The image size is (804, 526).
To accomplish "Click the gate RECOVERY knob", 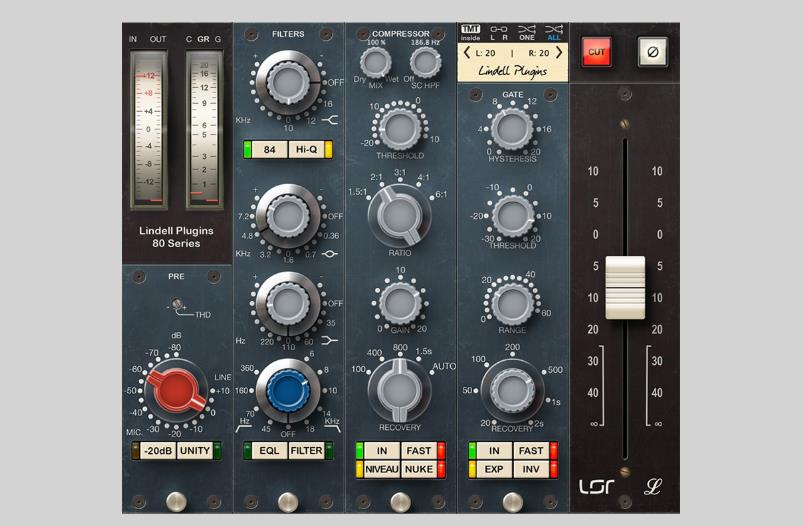I will [x=512, y=391].
